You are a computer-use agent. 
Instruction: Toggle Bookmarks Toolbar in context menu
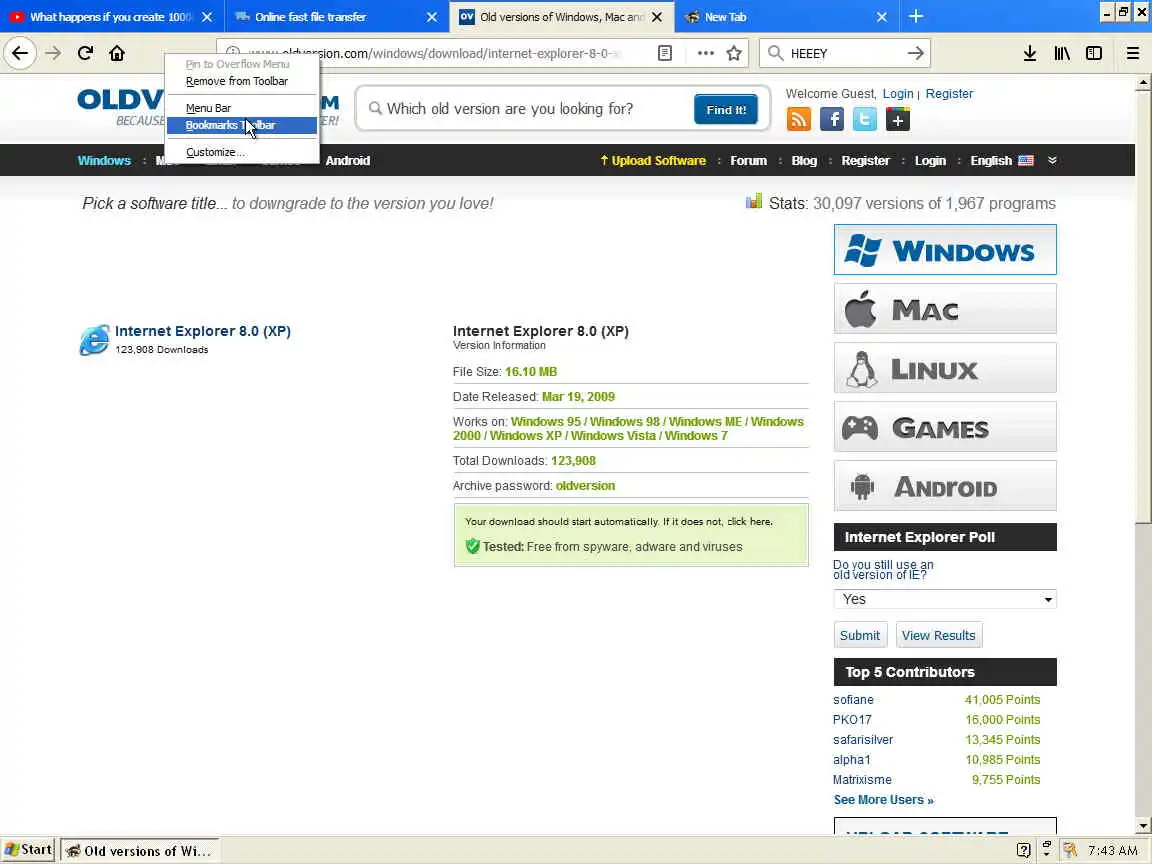point(242,126)
